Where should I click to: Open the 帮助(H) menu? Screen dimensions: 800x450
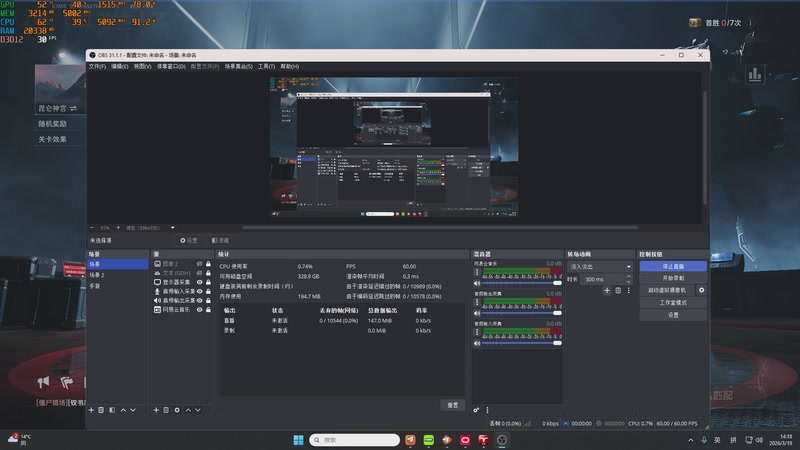289,66
